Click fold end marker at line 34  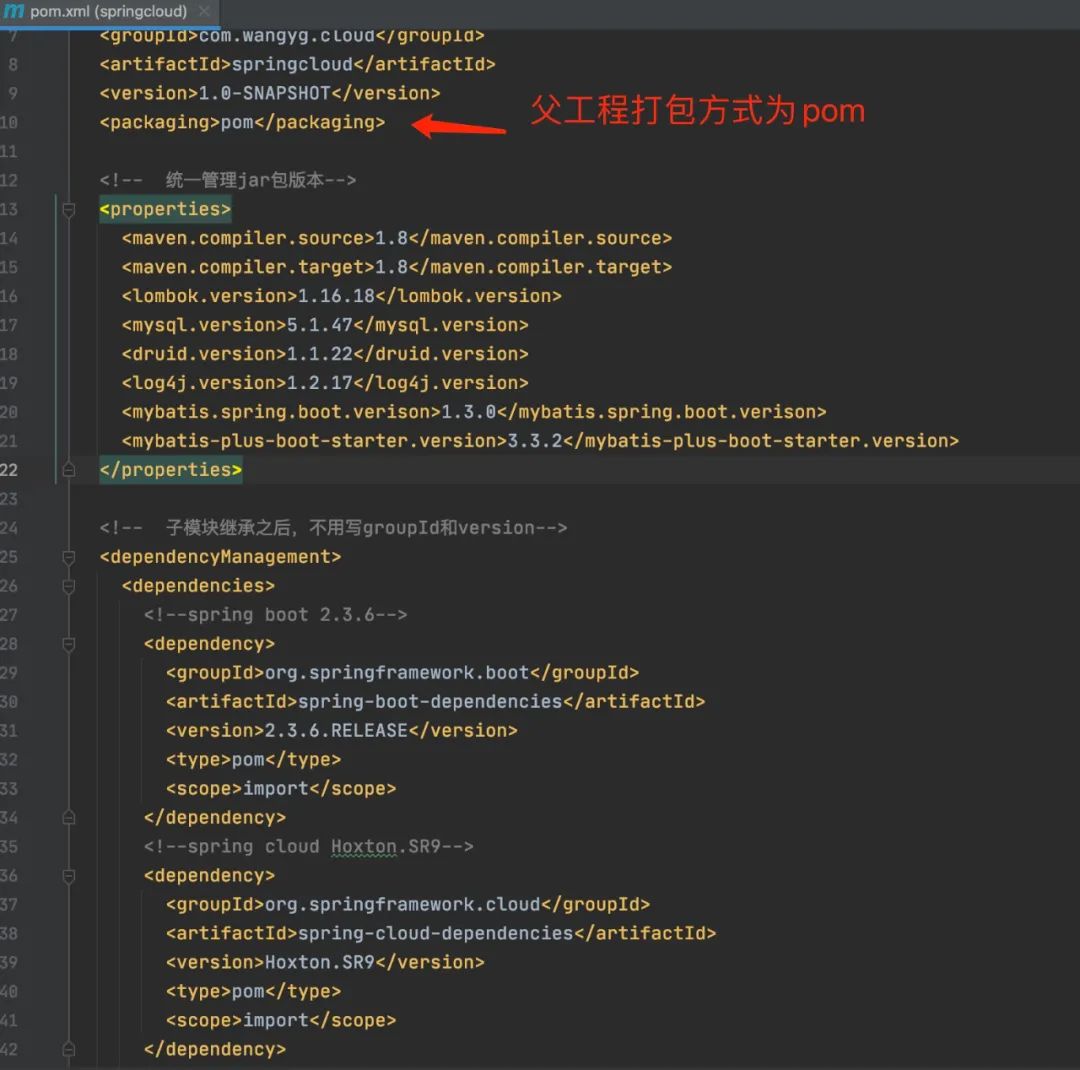tap(68, 818)
